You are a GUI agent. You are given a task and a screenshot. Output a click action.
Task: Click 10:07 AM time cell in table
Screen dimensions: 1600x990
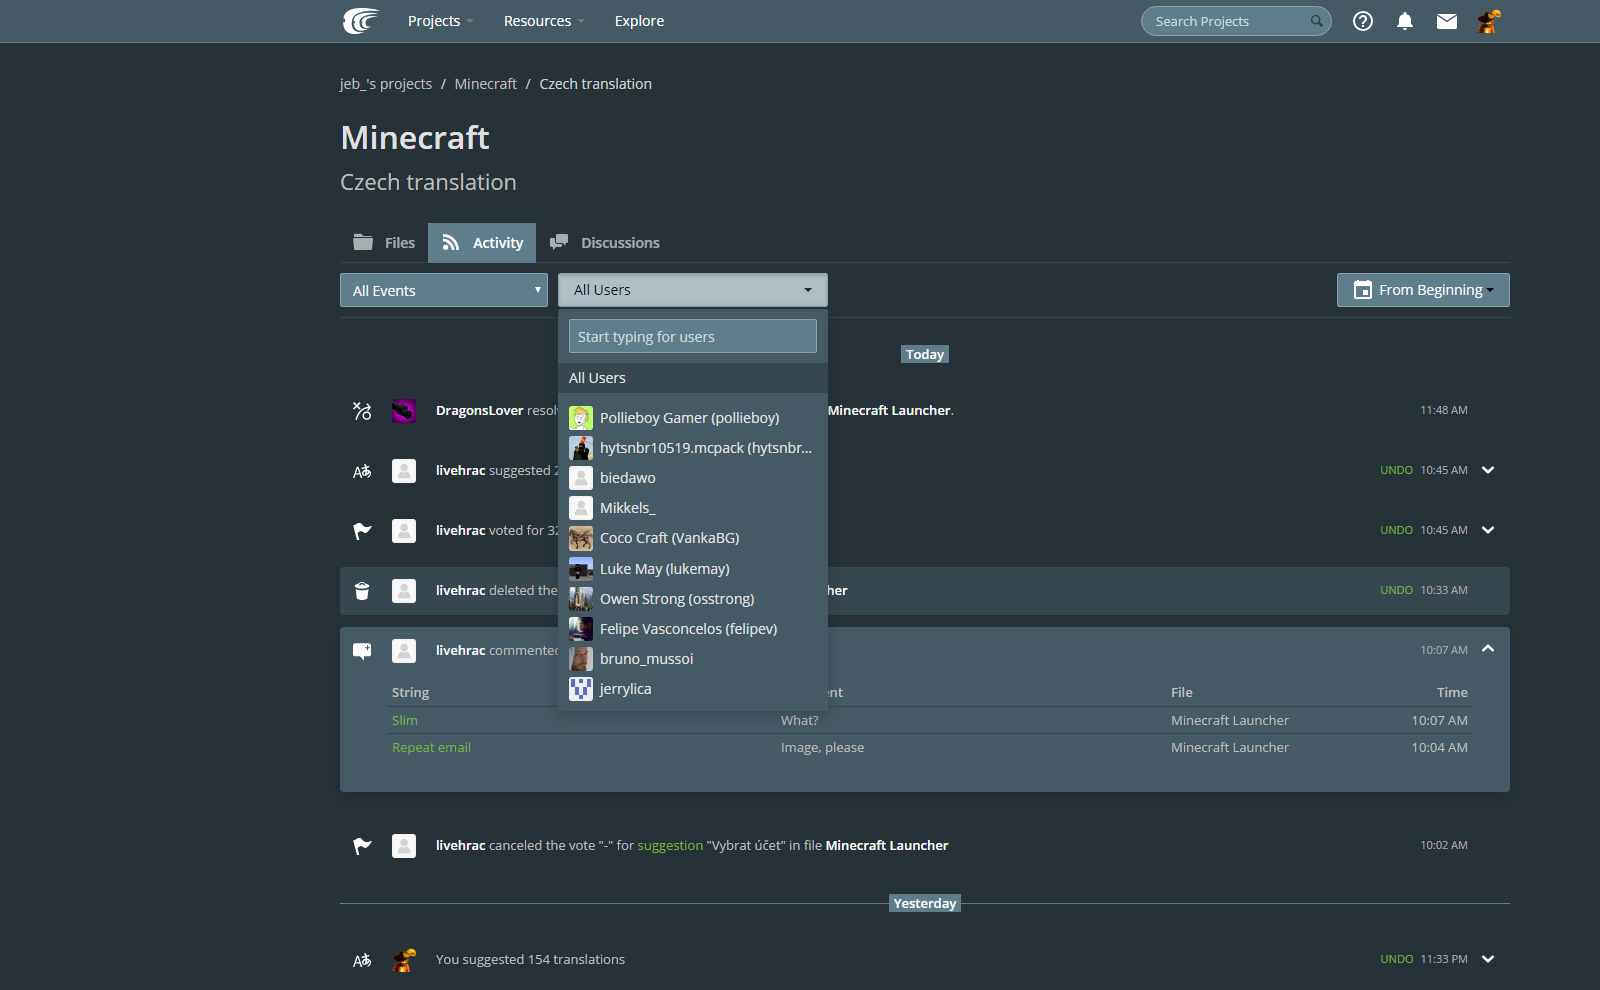1439,720
